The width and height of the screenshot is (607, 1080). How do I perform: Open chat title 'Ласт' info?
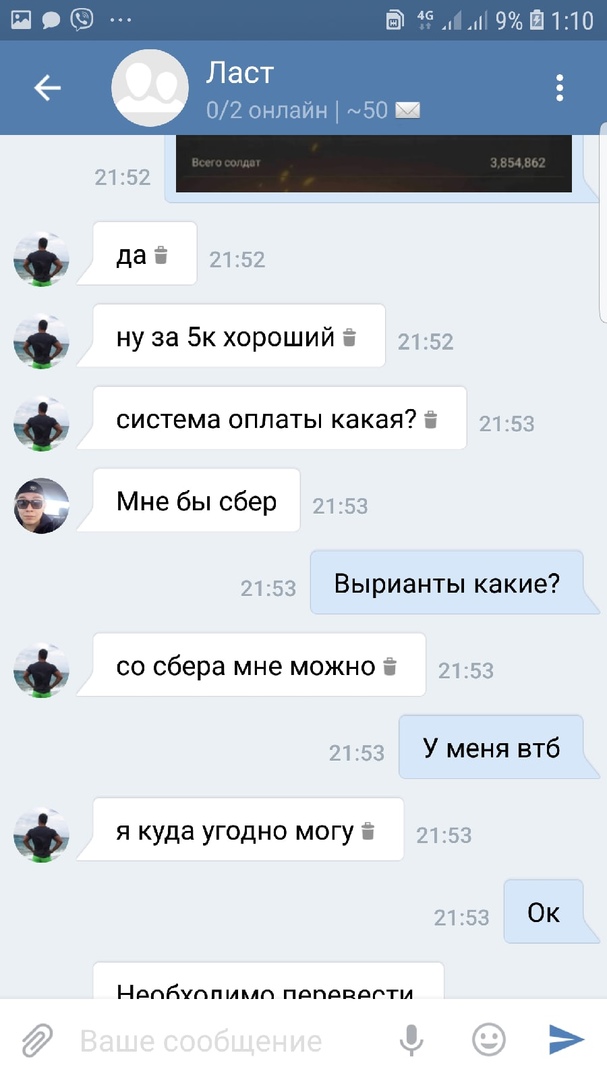click(240, 74)
